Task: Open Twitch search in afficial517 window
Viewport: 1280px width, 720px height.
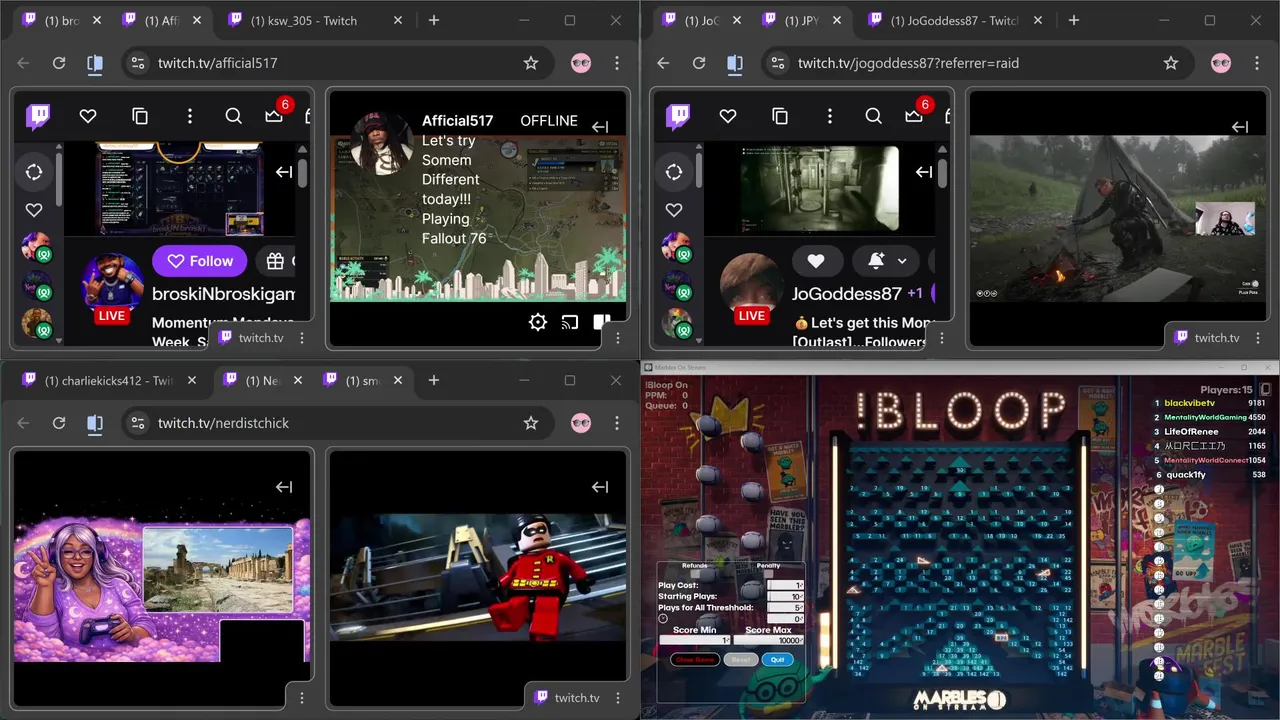Action: click(x=233, y=116)
